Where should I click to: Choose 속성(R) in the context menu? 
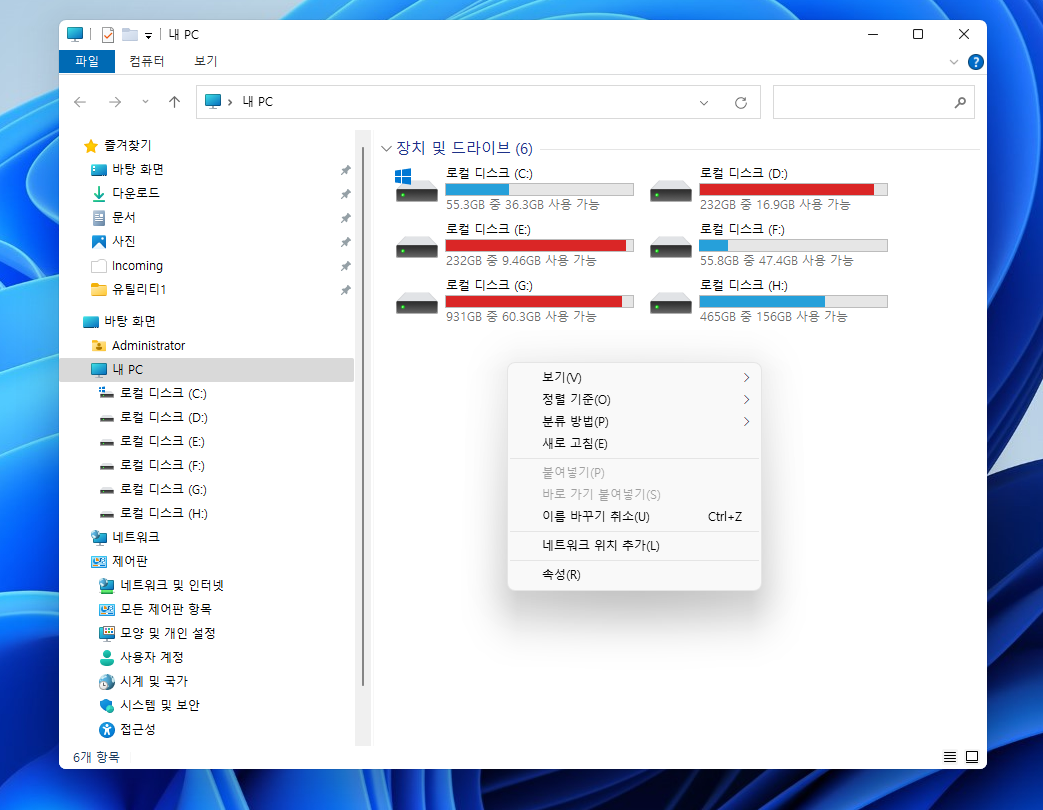point(634,574)
